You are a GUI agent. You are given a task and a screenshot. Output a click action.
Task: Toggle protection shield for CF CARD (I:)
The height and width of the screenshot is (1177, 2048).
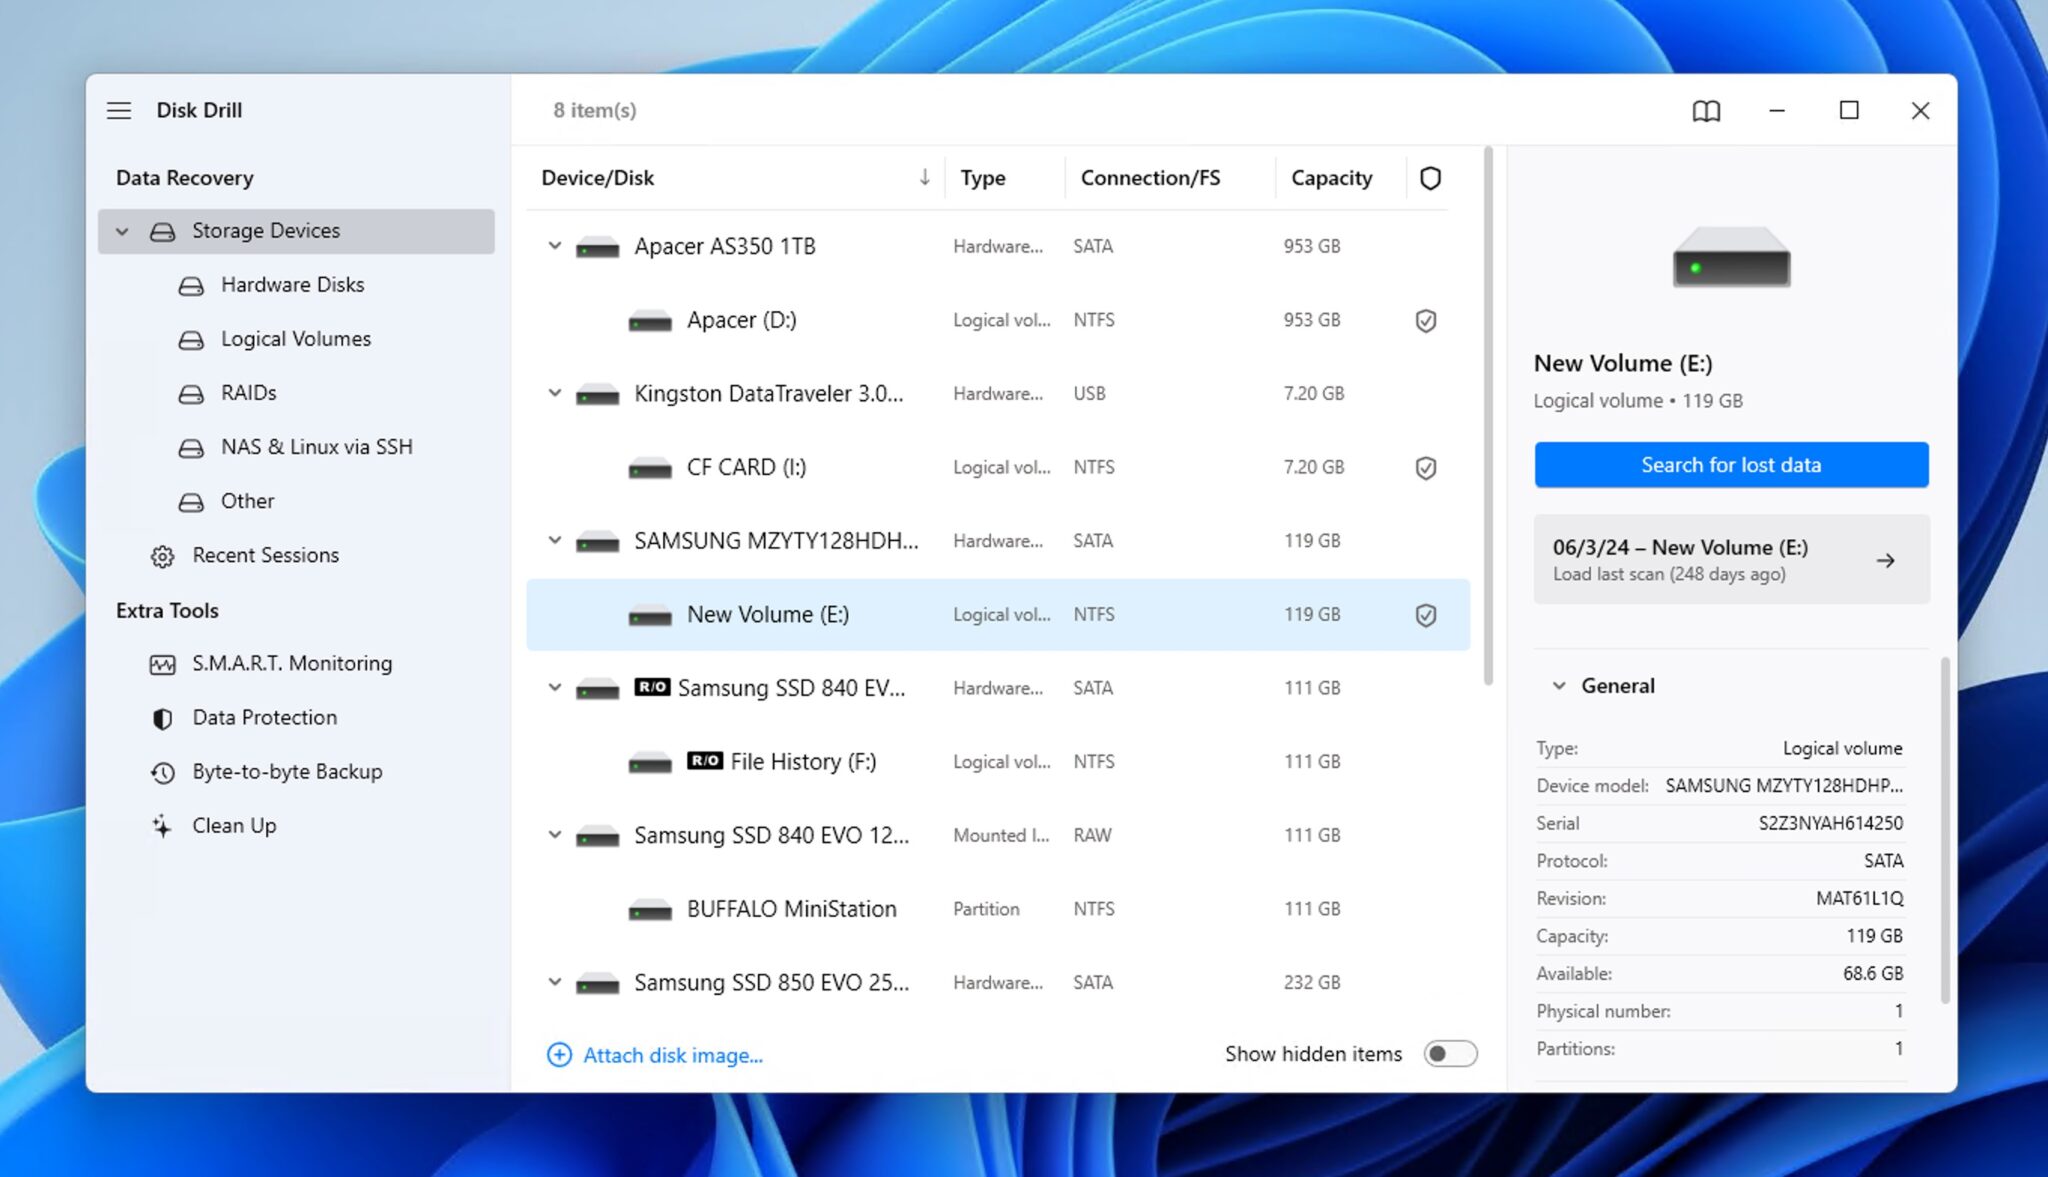click(x=1426, y=467)
